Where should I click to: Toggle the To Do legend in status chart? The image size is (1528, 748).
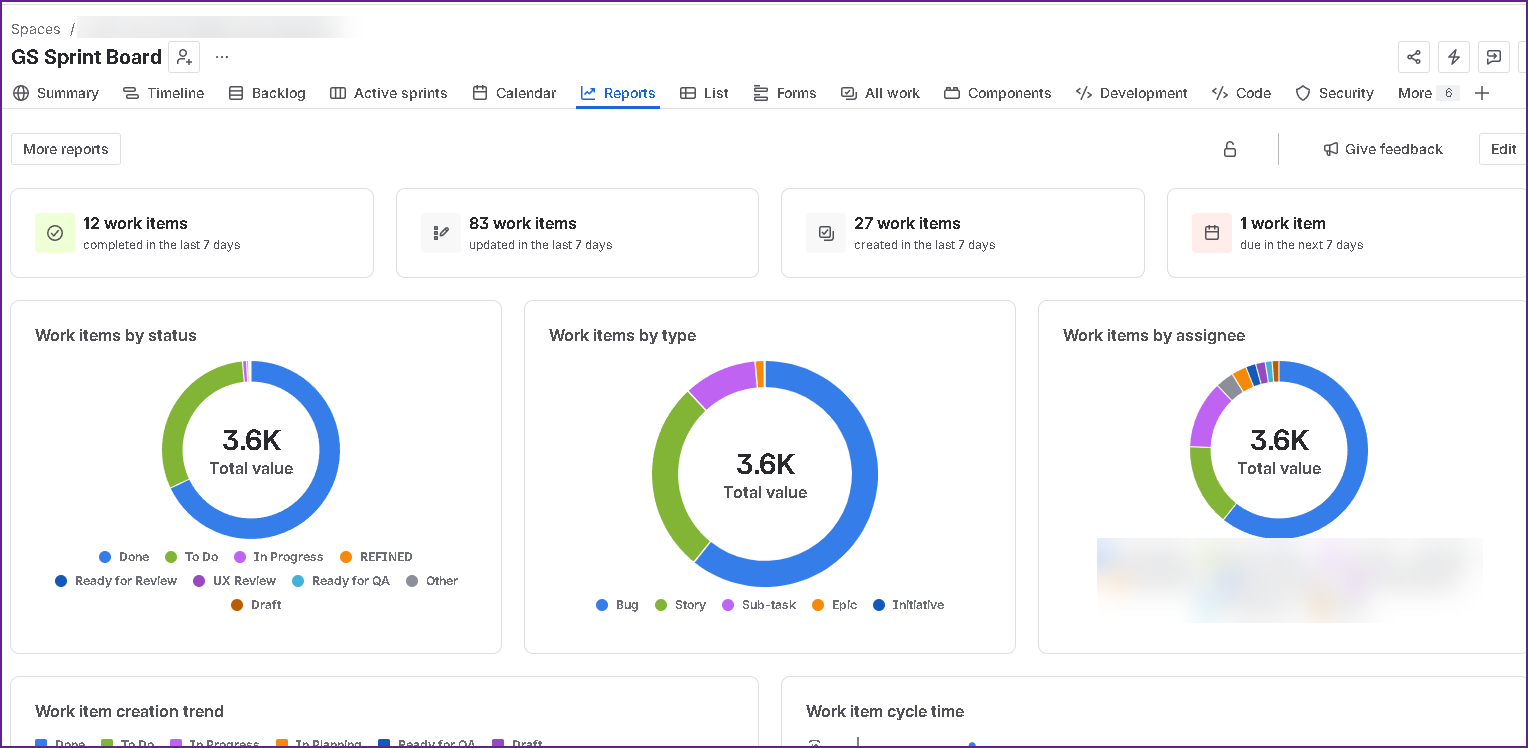coord(192,557)
